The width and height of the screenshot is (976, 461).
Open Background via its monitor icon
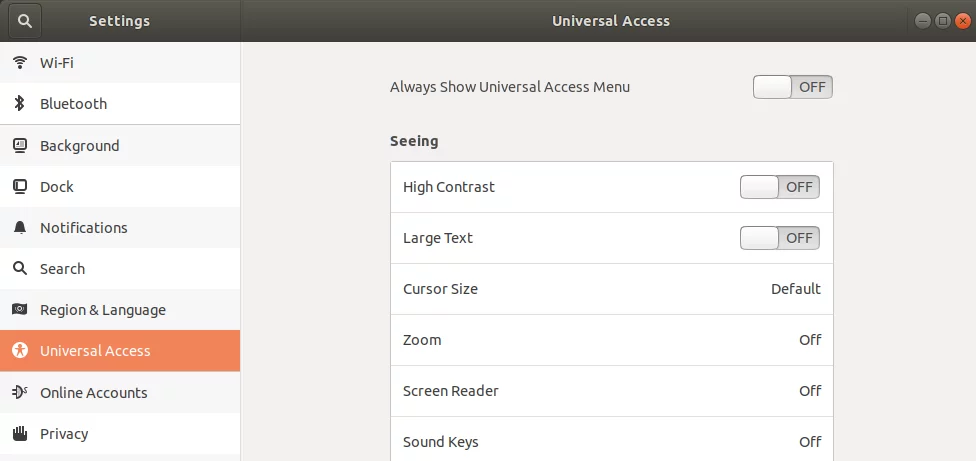coord(20,146)
